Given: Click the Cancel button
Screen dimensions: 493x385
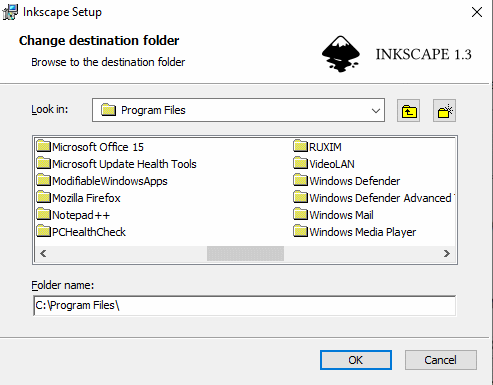Looking at the screenshot, I should [x=440, y=360].
